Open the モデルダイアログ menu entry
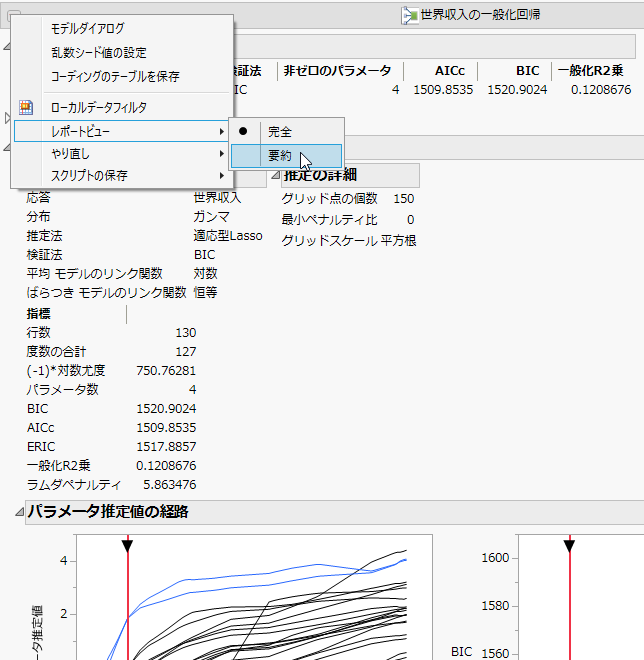The width and height of the screenshot is (644, 660). [x=88, y=29]
